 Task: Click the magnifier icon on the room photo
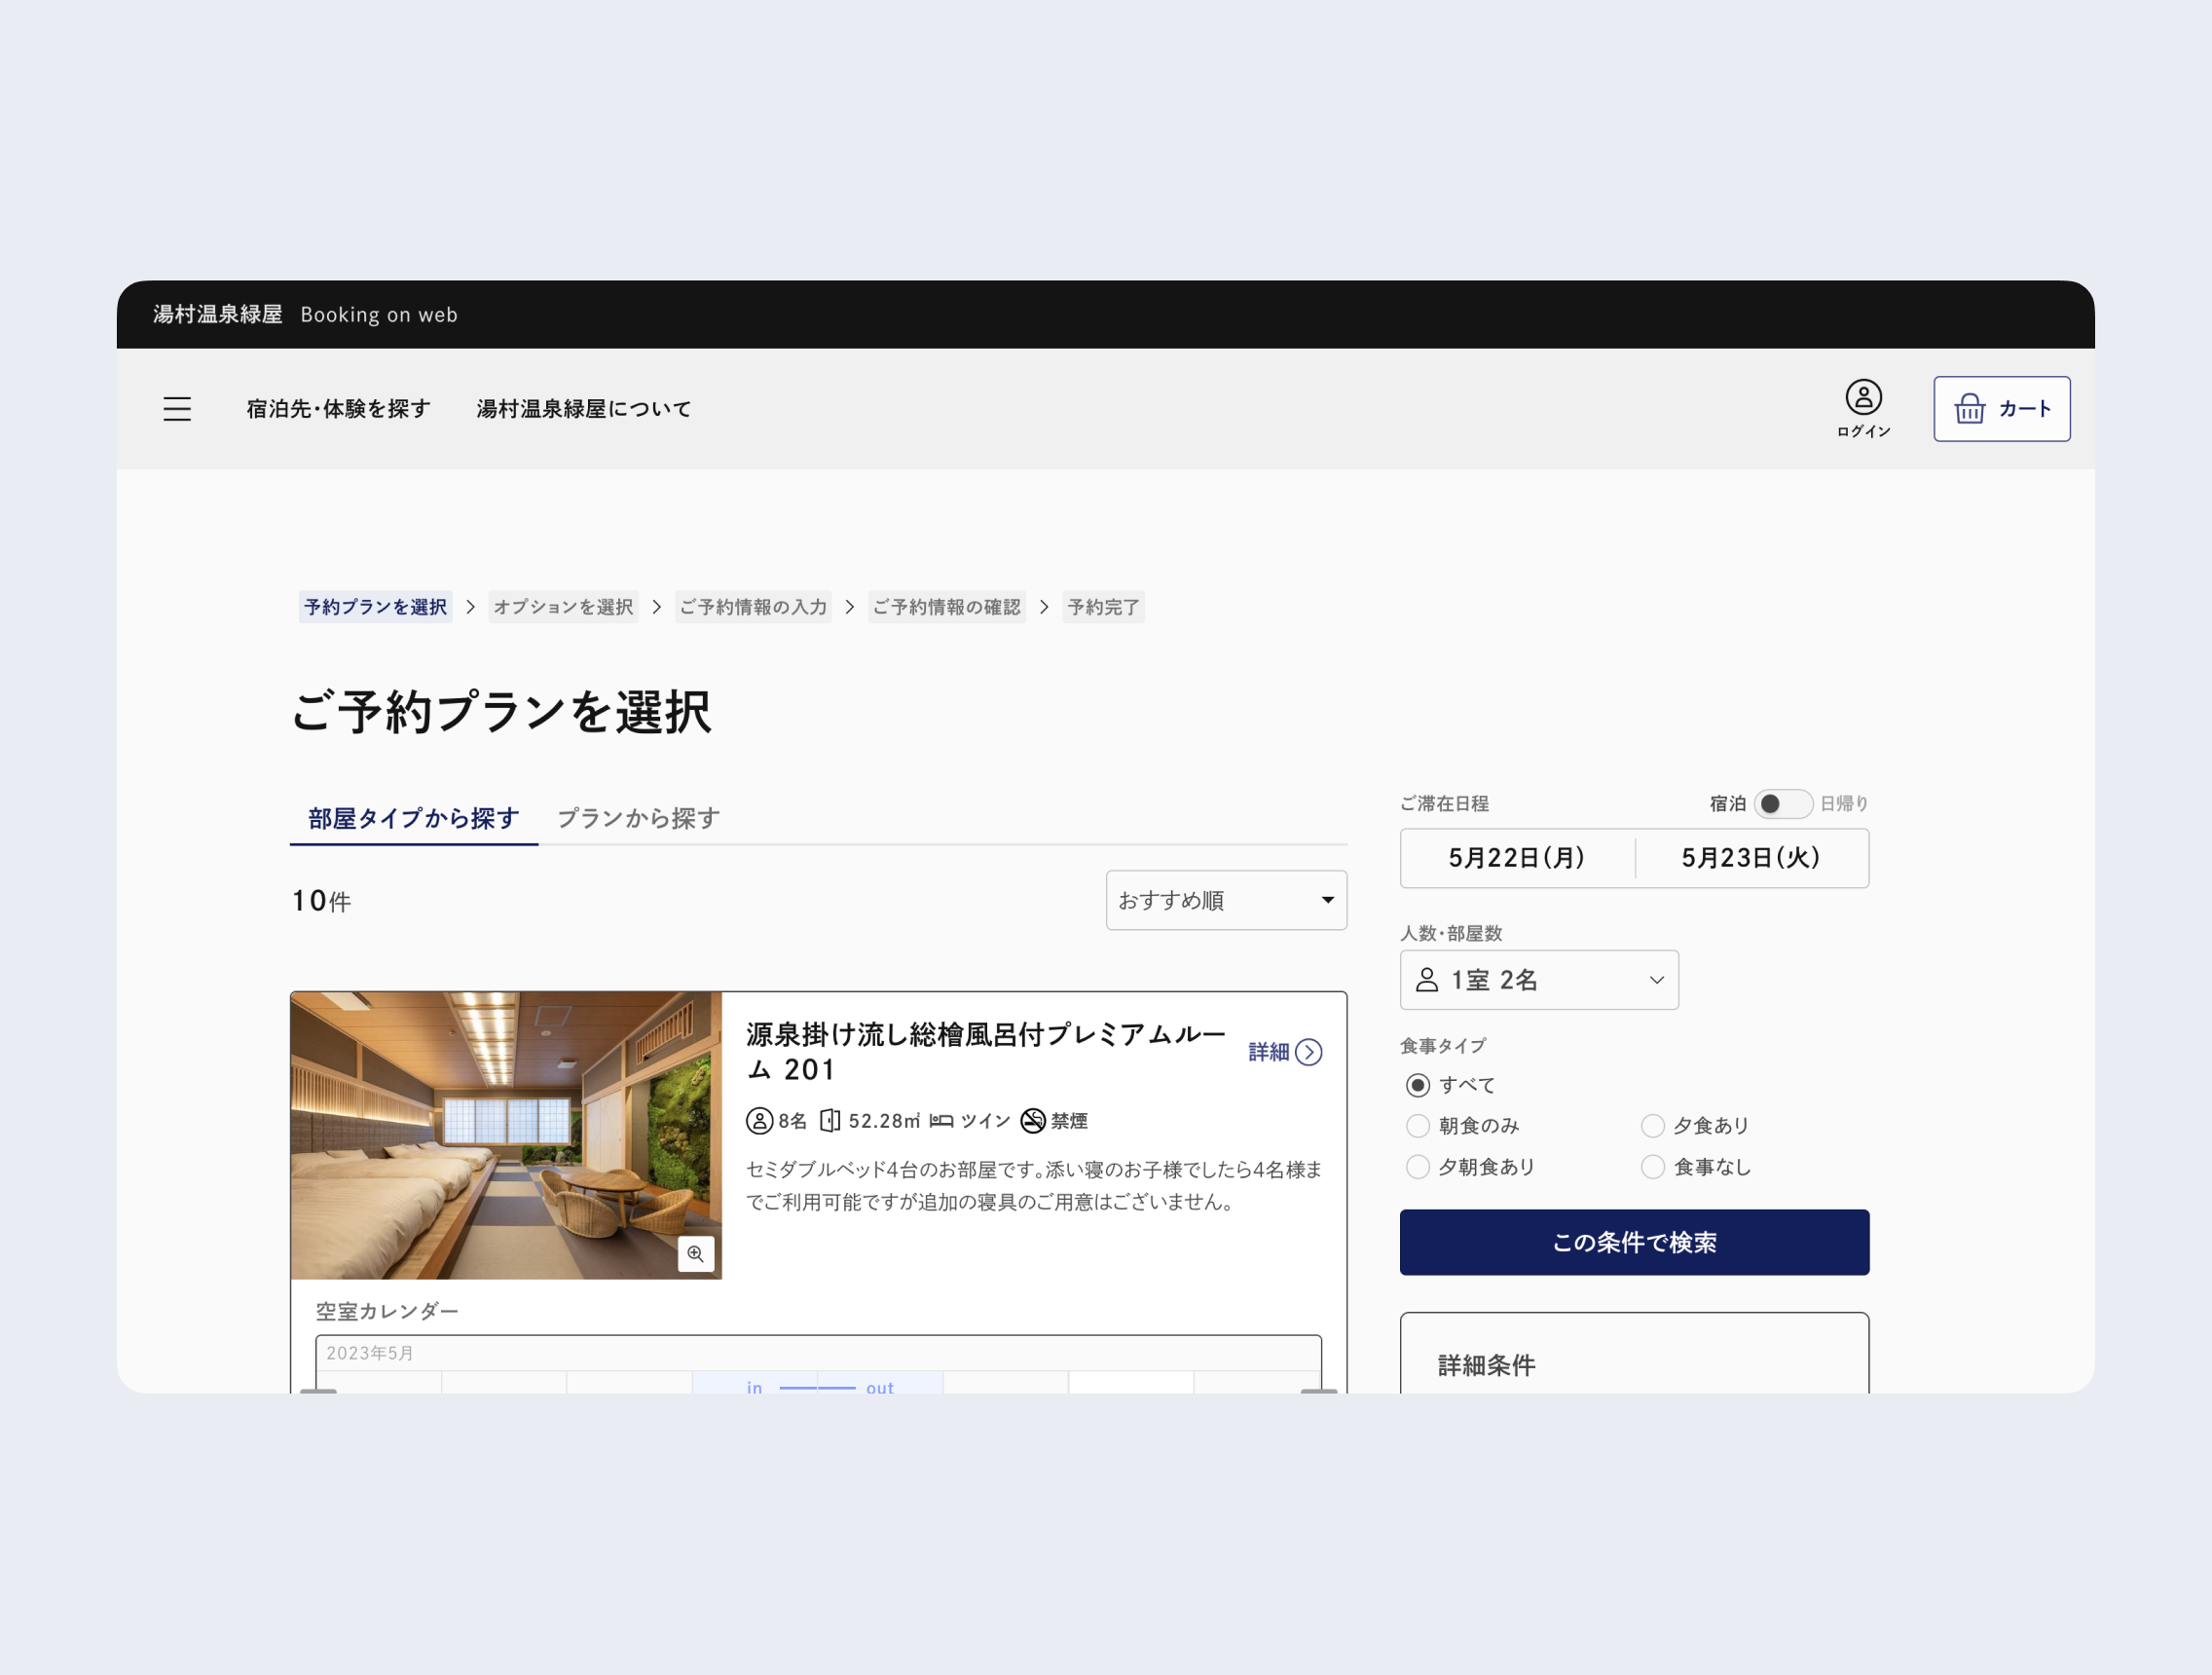pyautogui.click(x=696, y=1255)
